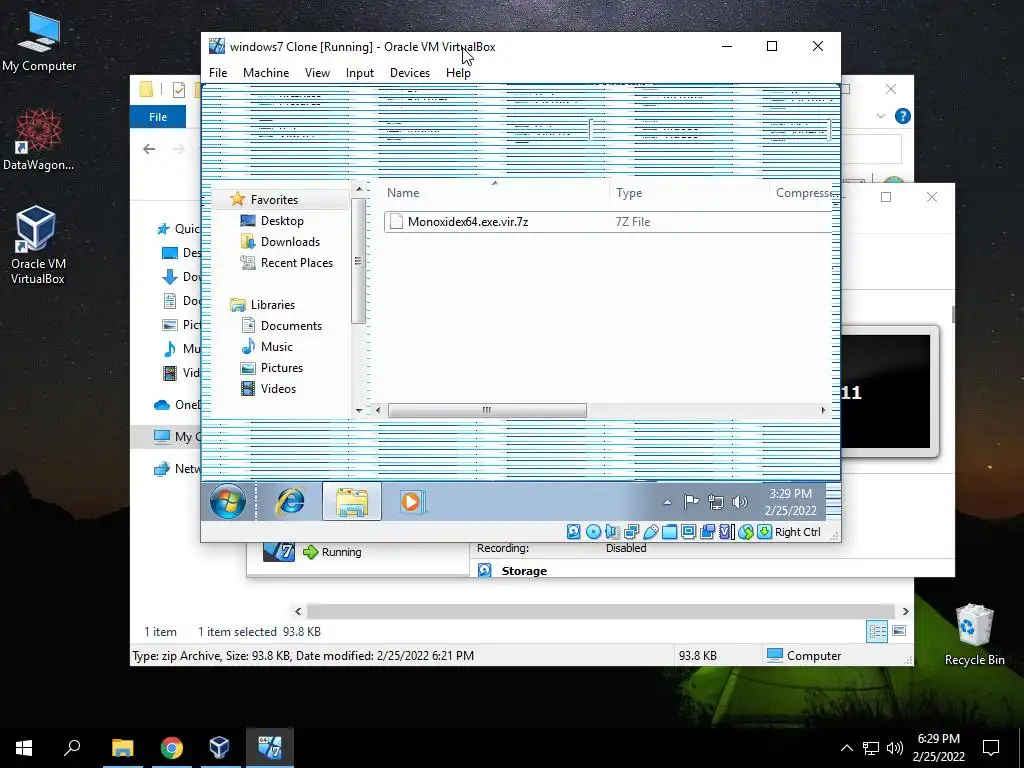Open the File menu in VirtualBox VM window
This screenshot has height=768, width=1024.
(218, 72)
